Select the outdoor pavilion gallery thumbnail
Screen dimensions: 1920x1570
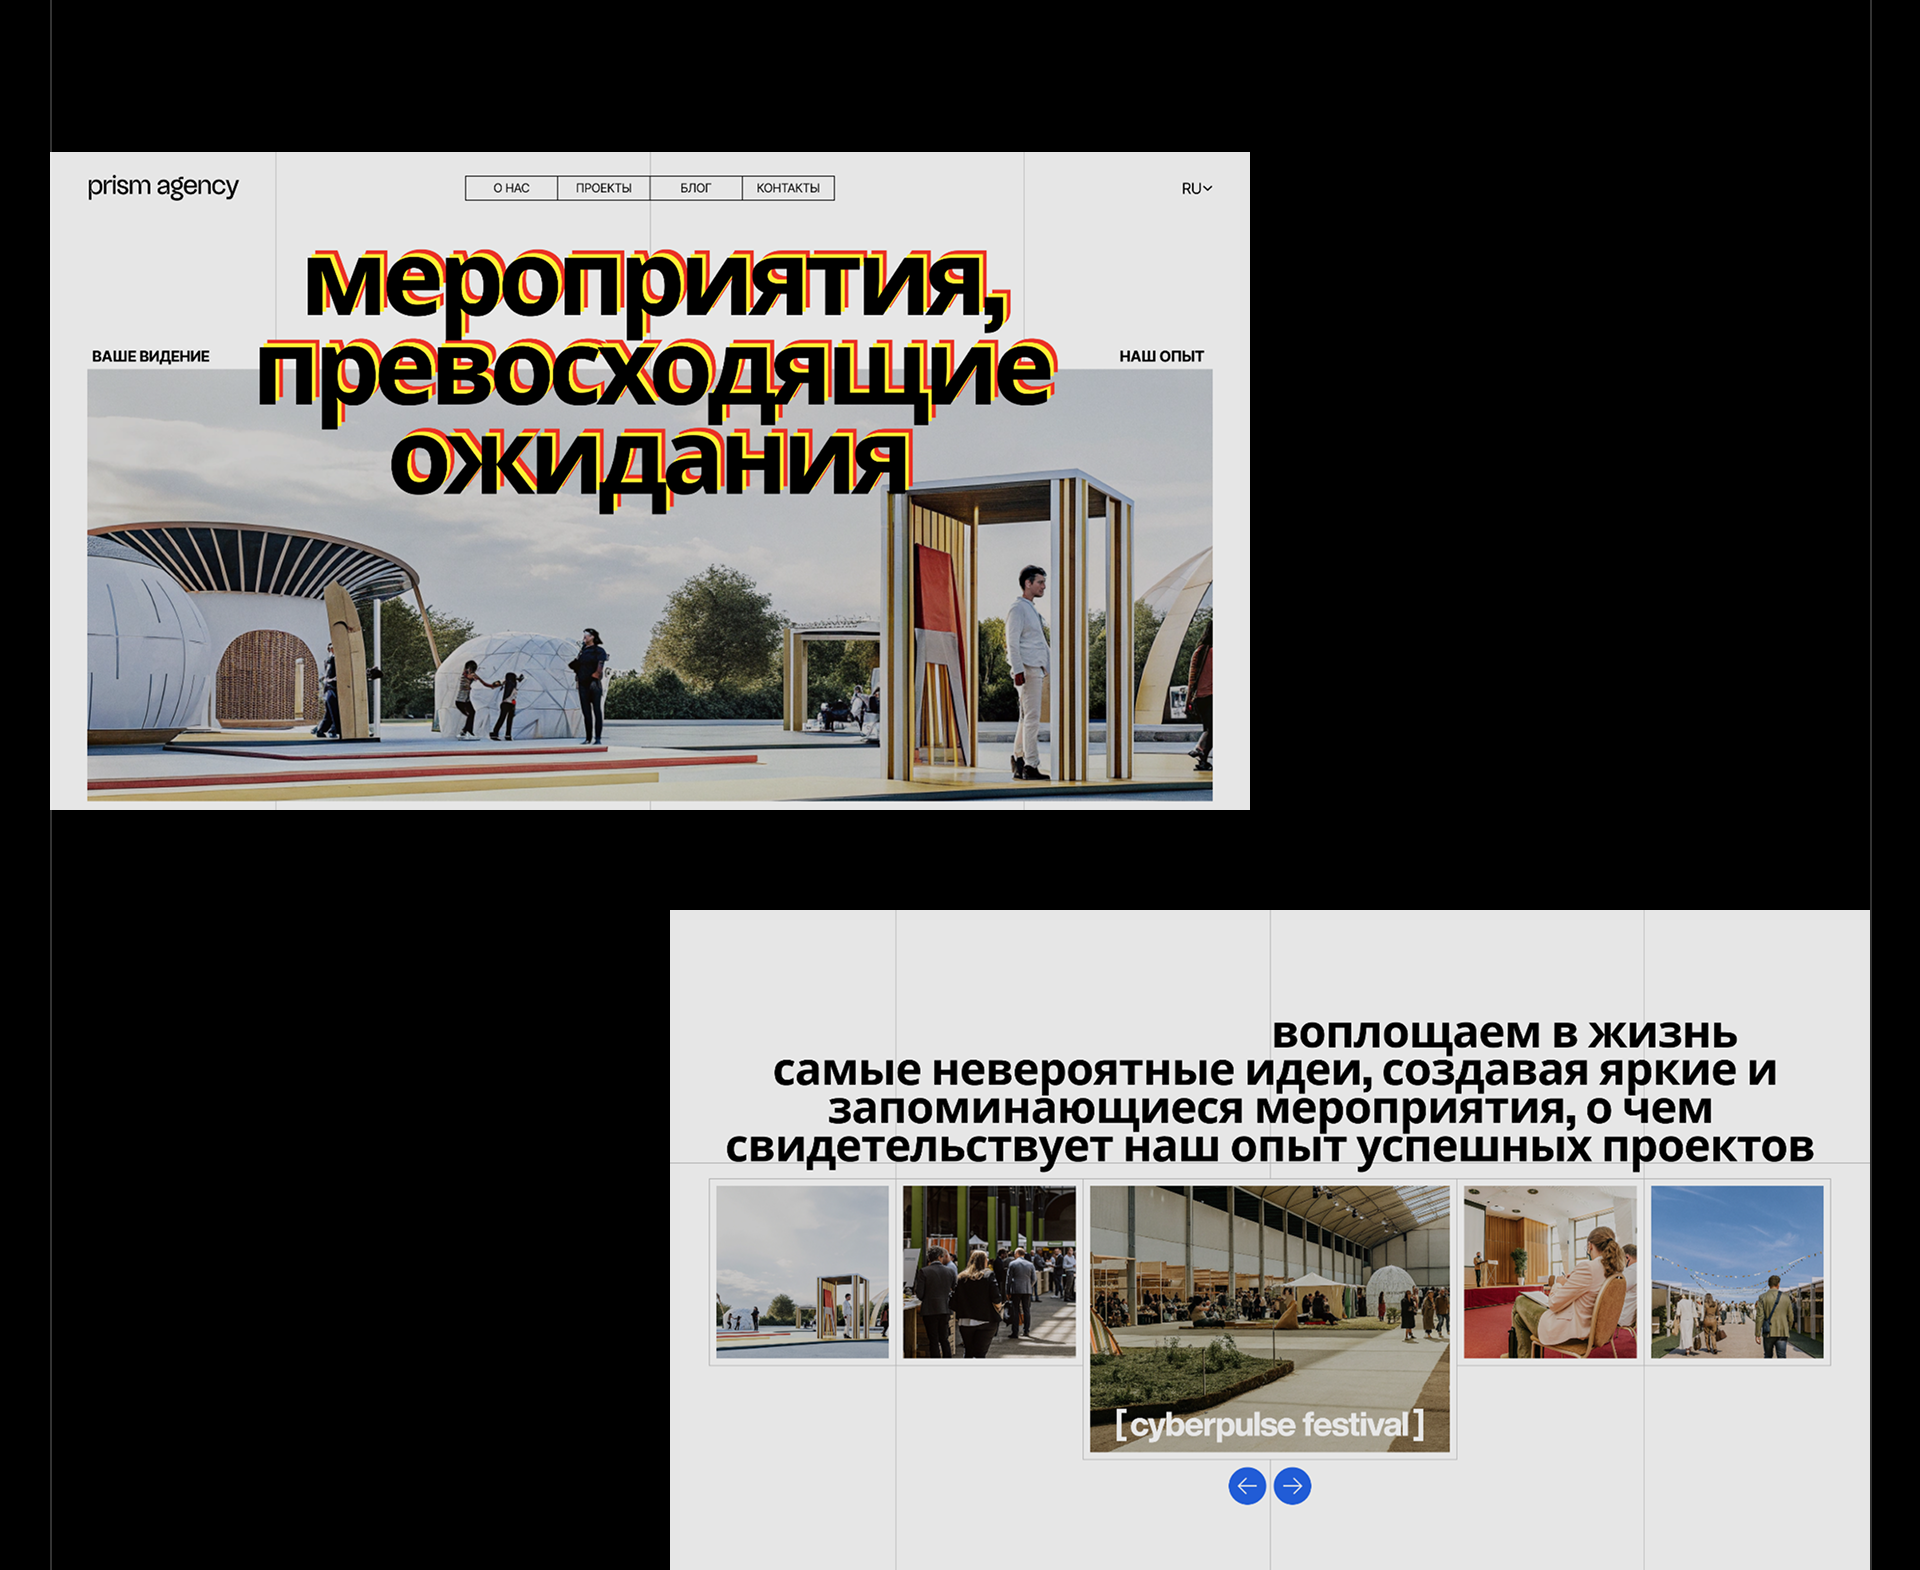click(x=802, y=1272)
